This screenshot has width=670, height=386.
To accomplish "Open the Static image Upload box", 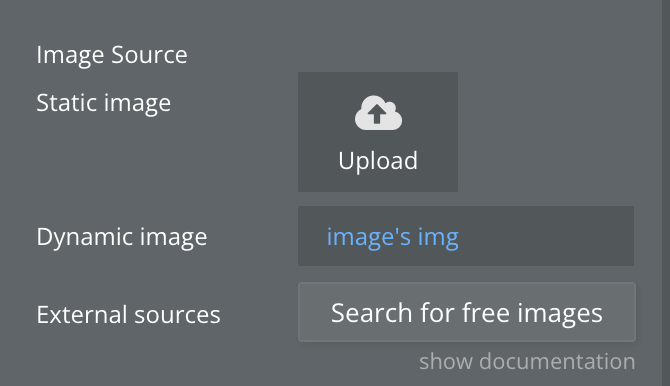I will 378,132.
